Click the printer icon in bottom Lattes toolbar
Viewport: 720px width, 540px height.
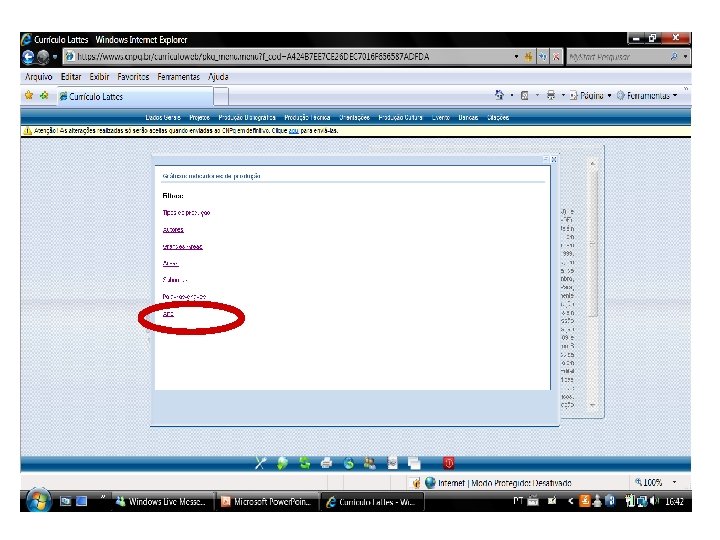click(326, 463)
